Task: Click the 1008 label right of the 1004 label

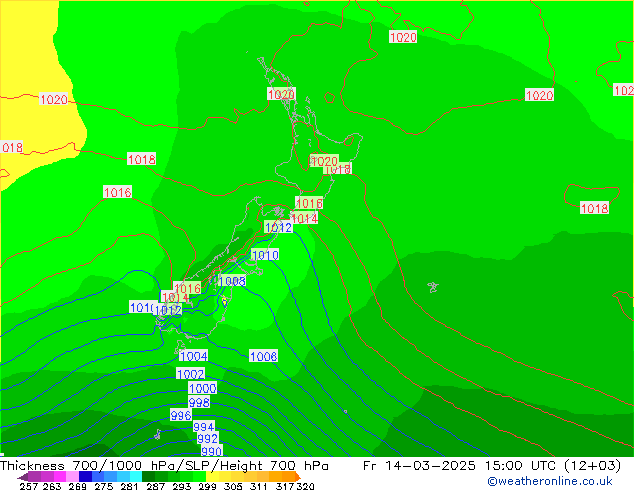Action: click(x=264, y=356)
